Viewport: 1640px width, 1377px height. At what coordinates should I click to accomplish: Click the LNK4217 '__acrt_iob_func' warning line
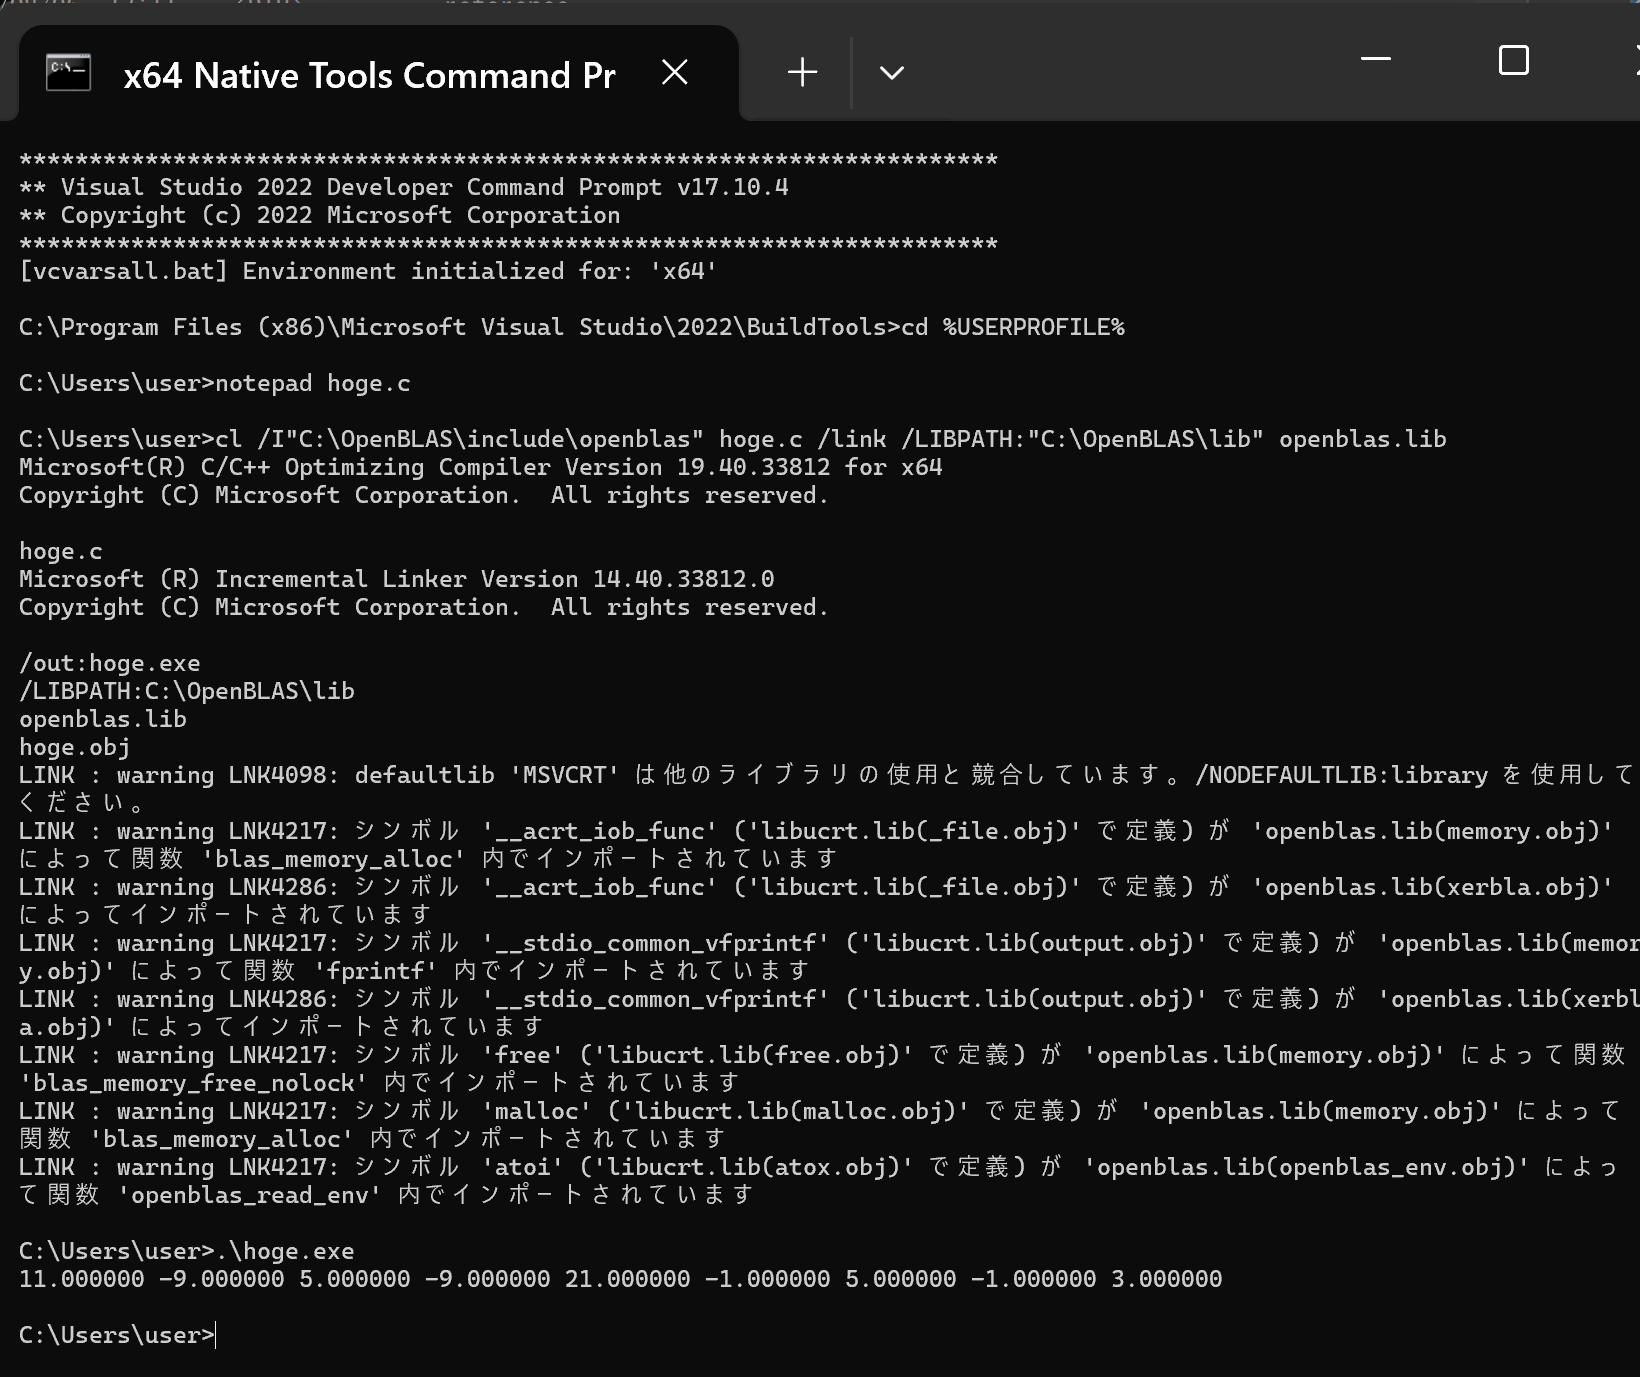coord(816,845)
